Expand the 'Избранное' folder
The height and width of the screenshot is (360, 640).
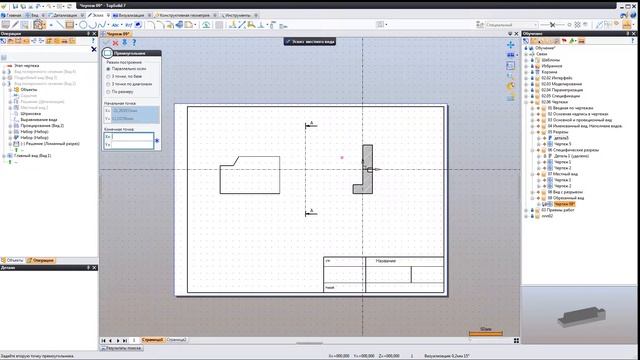click(527, 66)
